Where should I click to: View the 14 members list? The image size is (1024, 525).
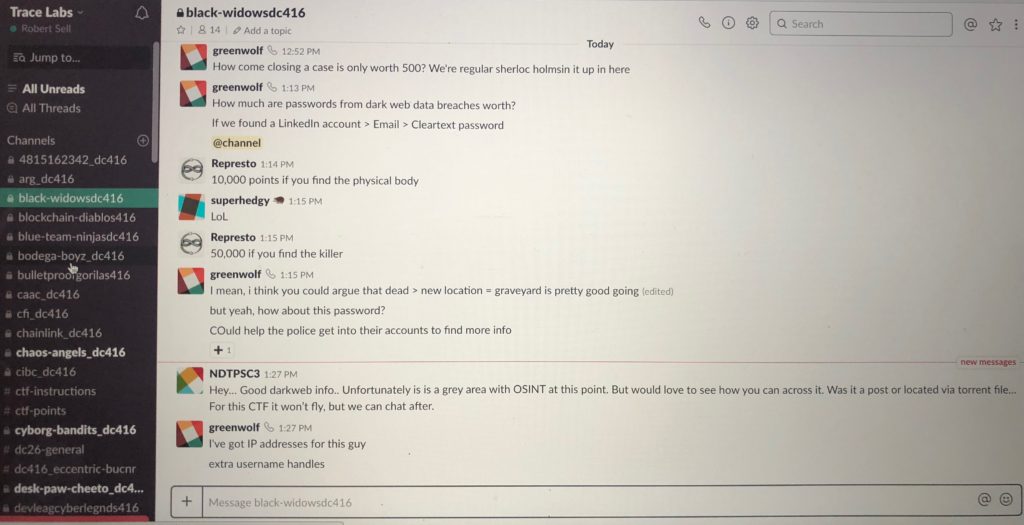click(209, 30)
